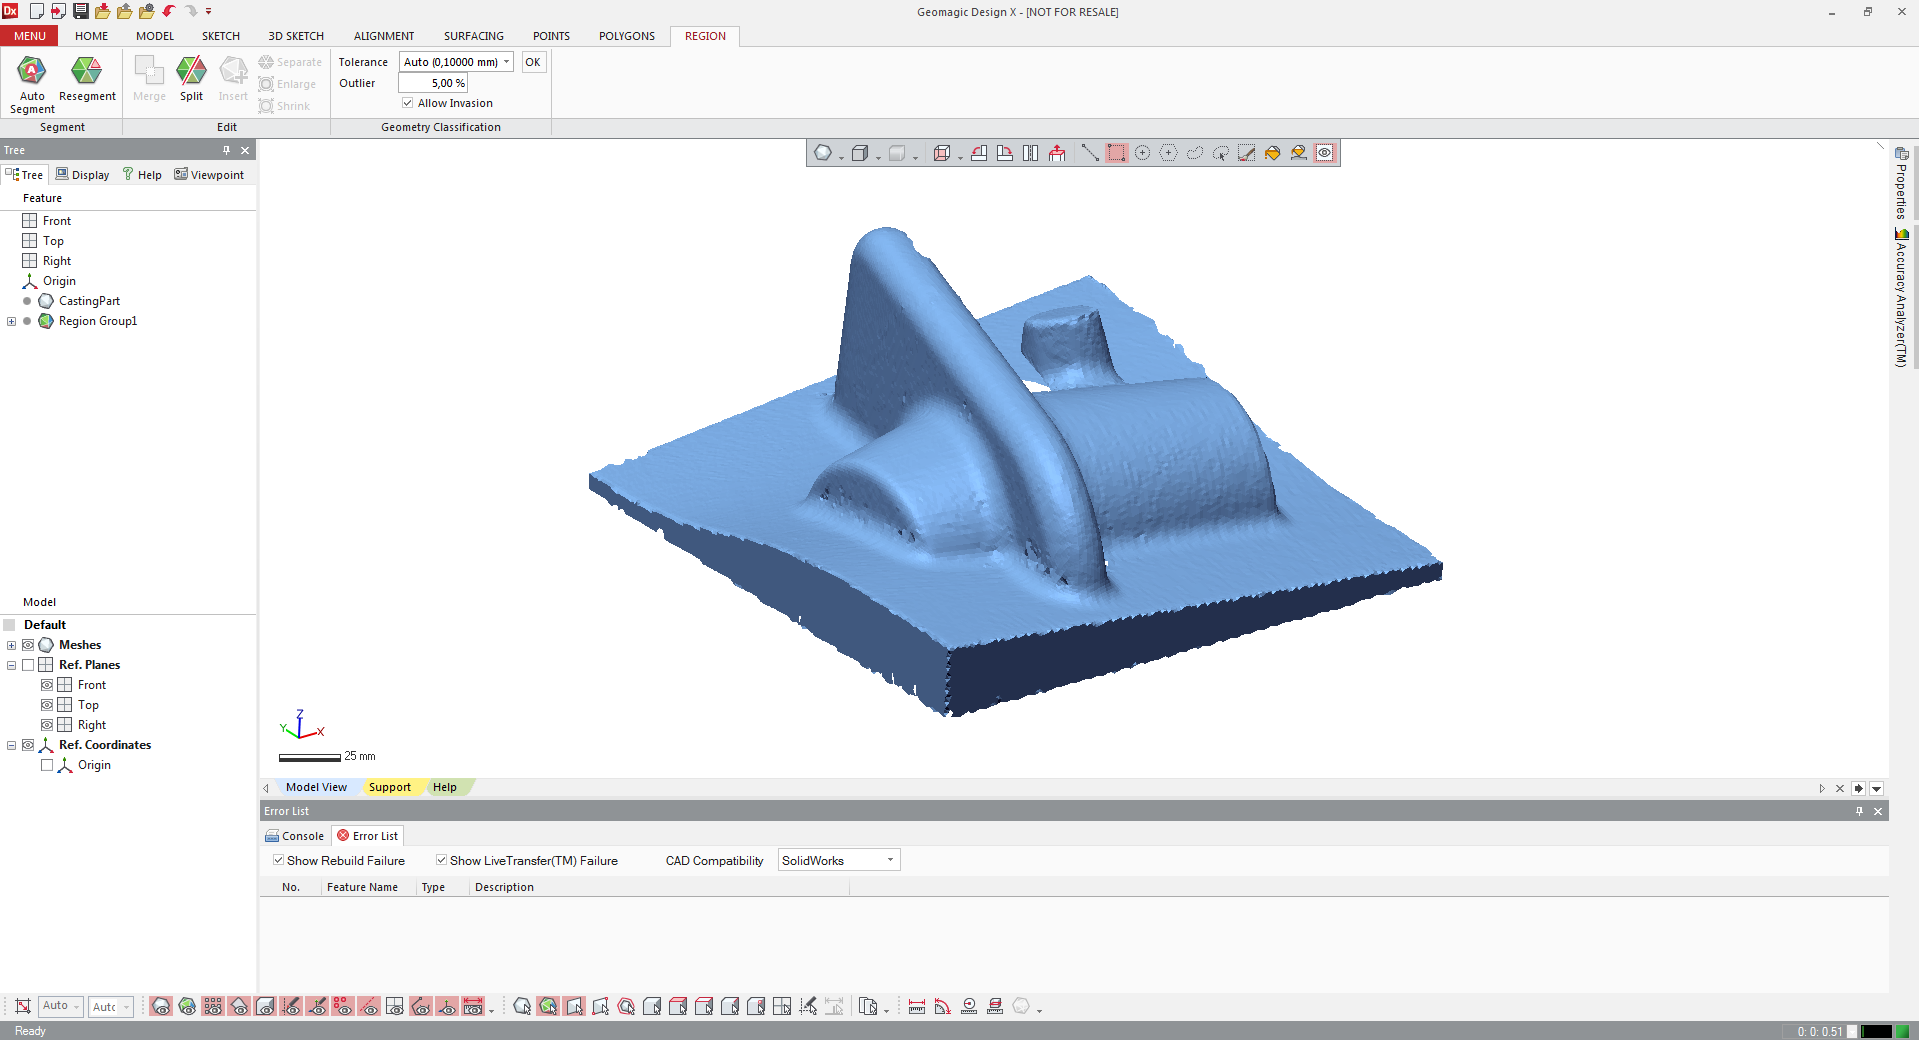Toggle Show LiveTransfer(TM) Failure checkbox

point(441,860)
